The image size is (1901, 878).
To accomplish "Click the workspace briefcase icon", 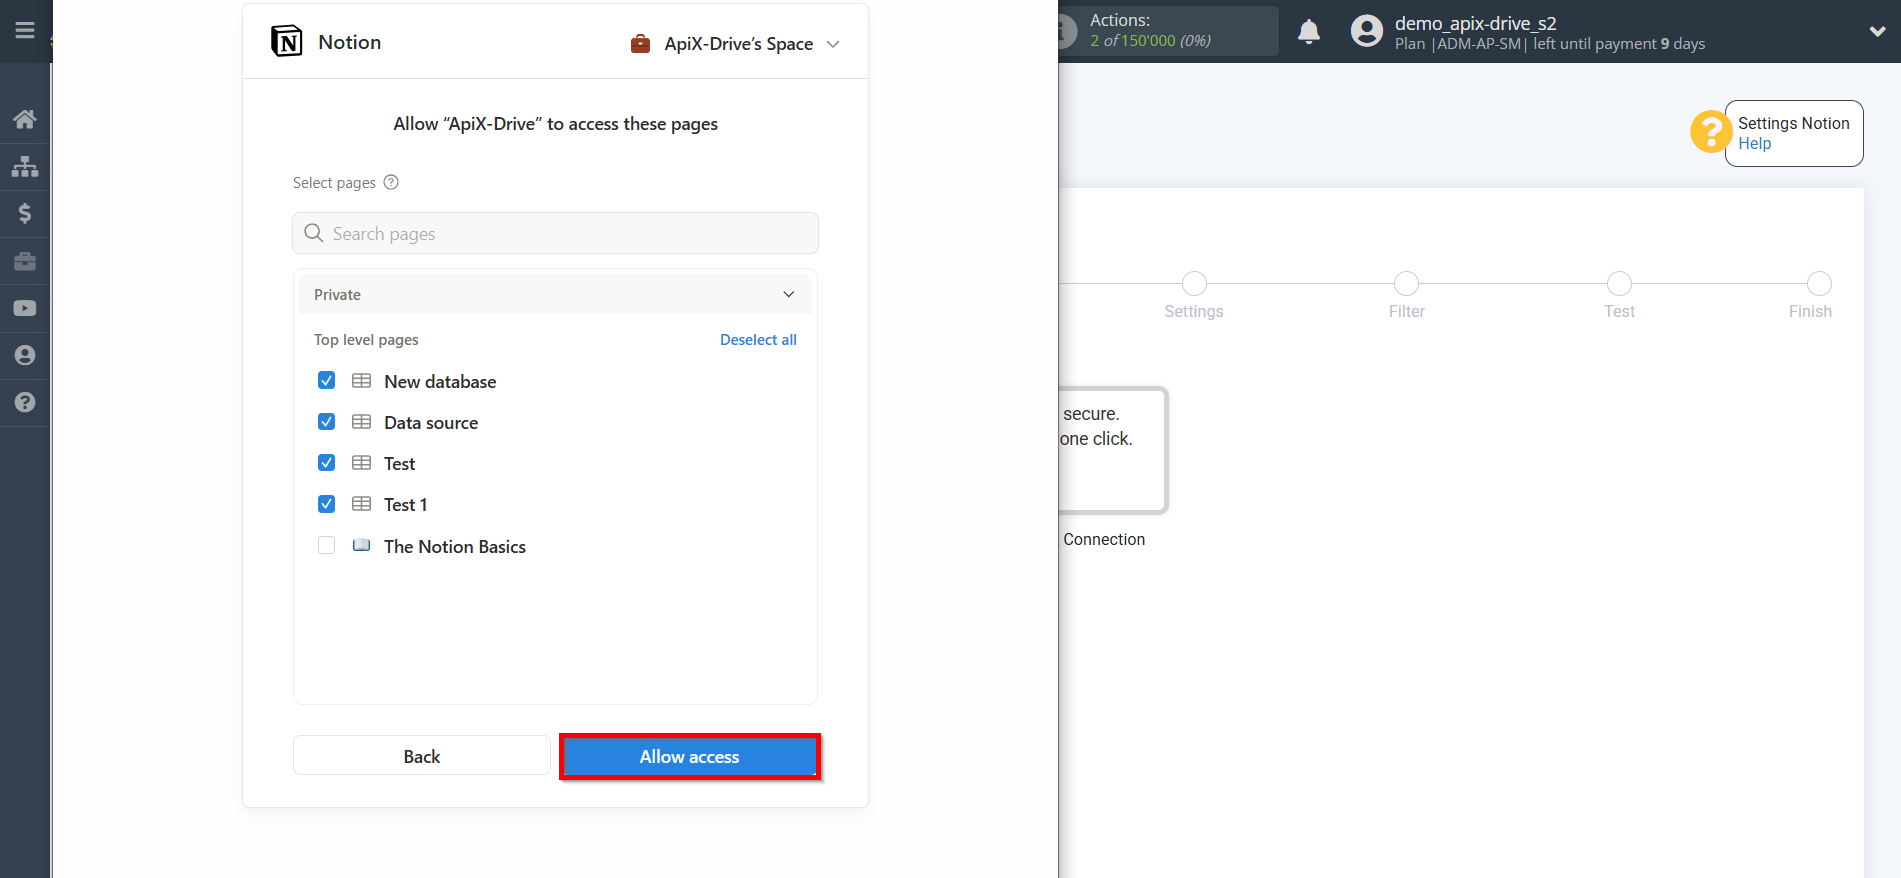I will (x=641, y=44).
